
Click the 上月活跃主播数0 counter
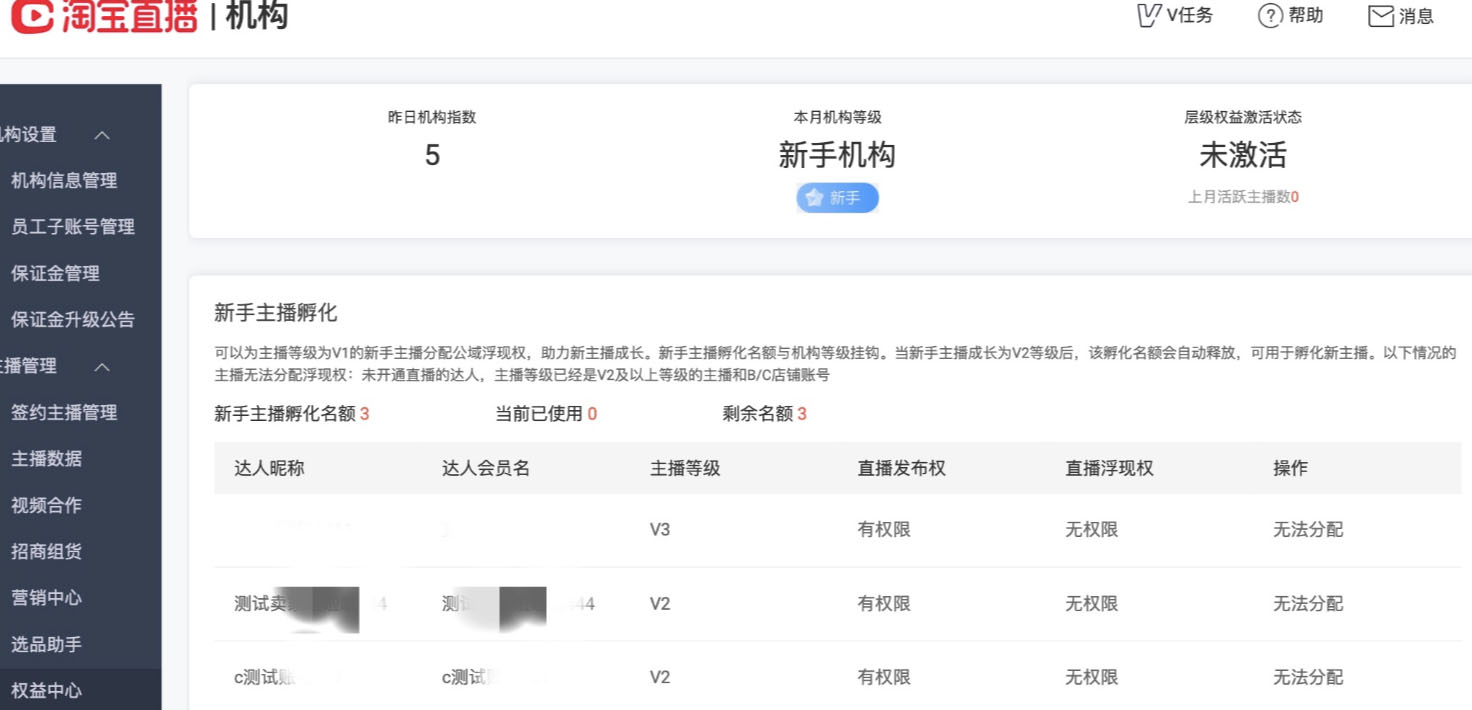1243,199
